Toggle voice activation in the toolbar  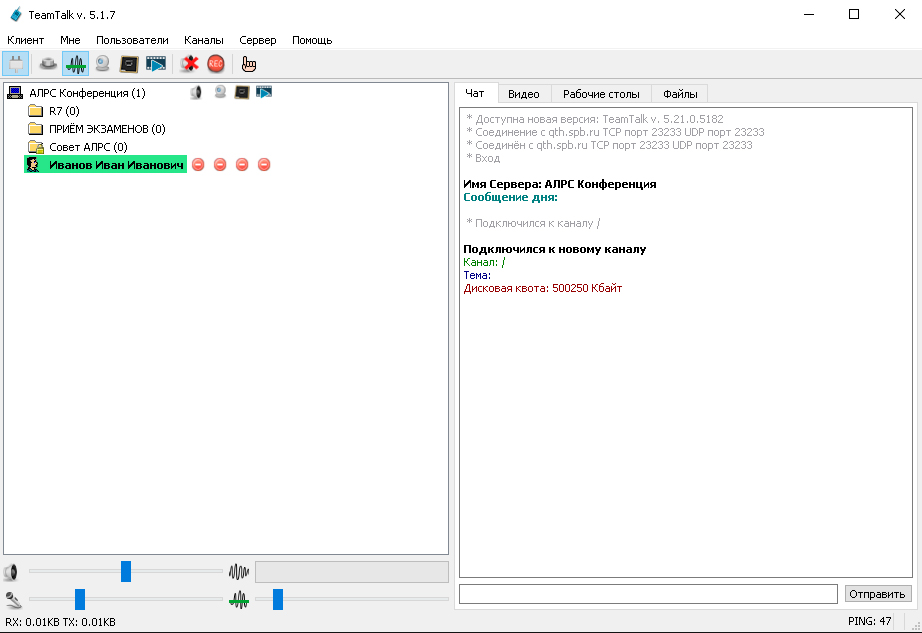click(75, 65)
